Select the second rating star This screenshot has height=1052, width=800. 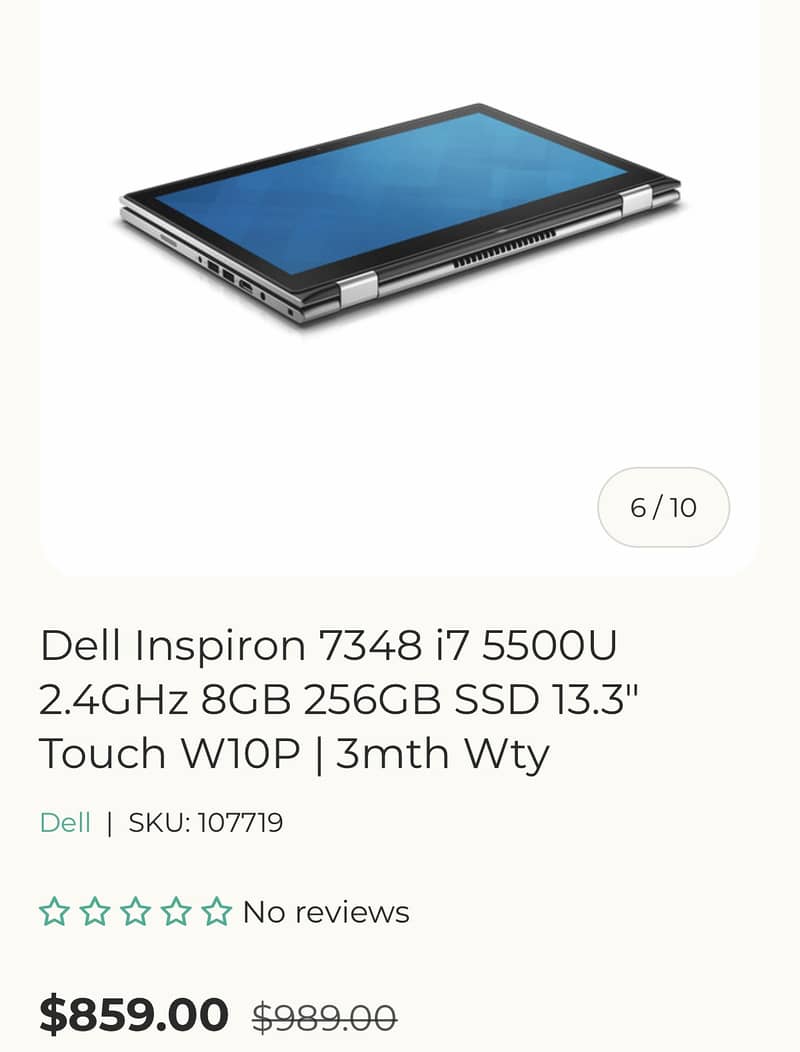point(95,911)
